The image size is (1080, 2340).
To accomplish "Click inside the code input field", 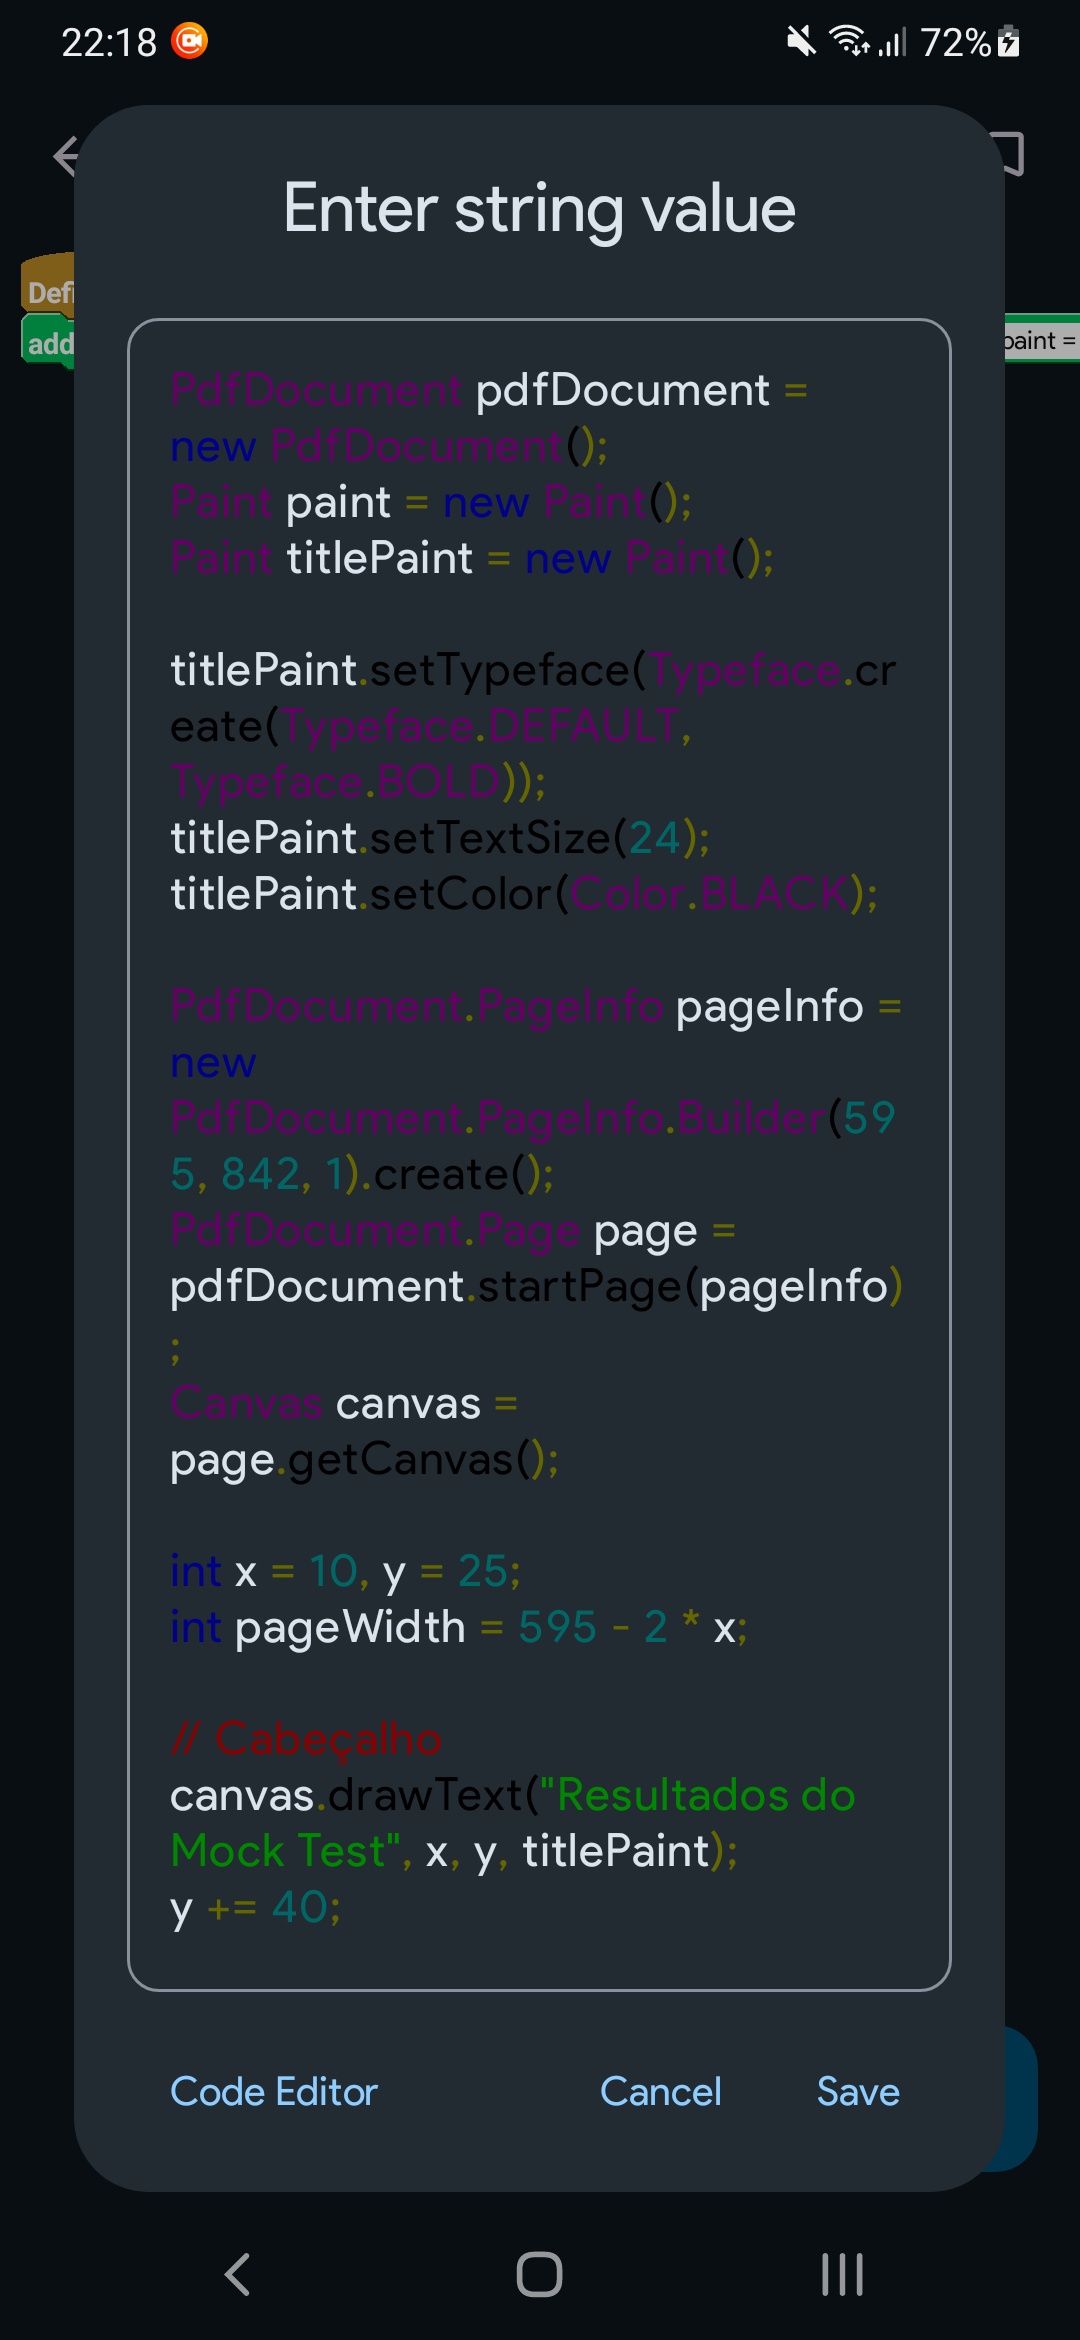I will (x=539, y=1155).
